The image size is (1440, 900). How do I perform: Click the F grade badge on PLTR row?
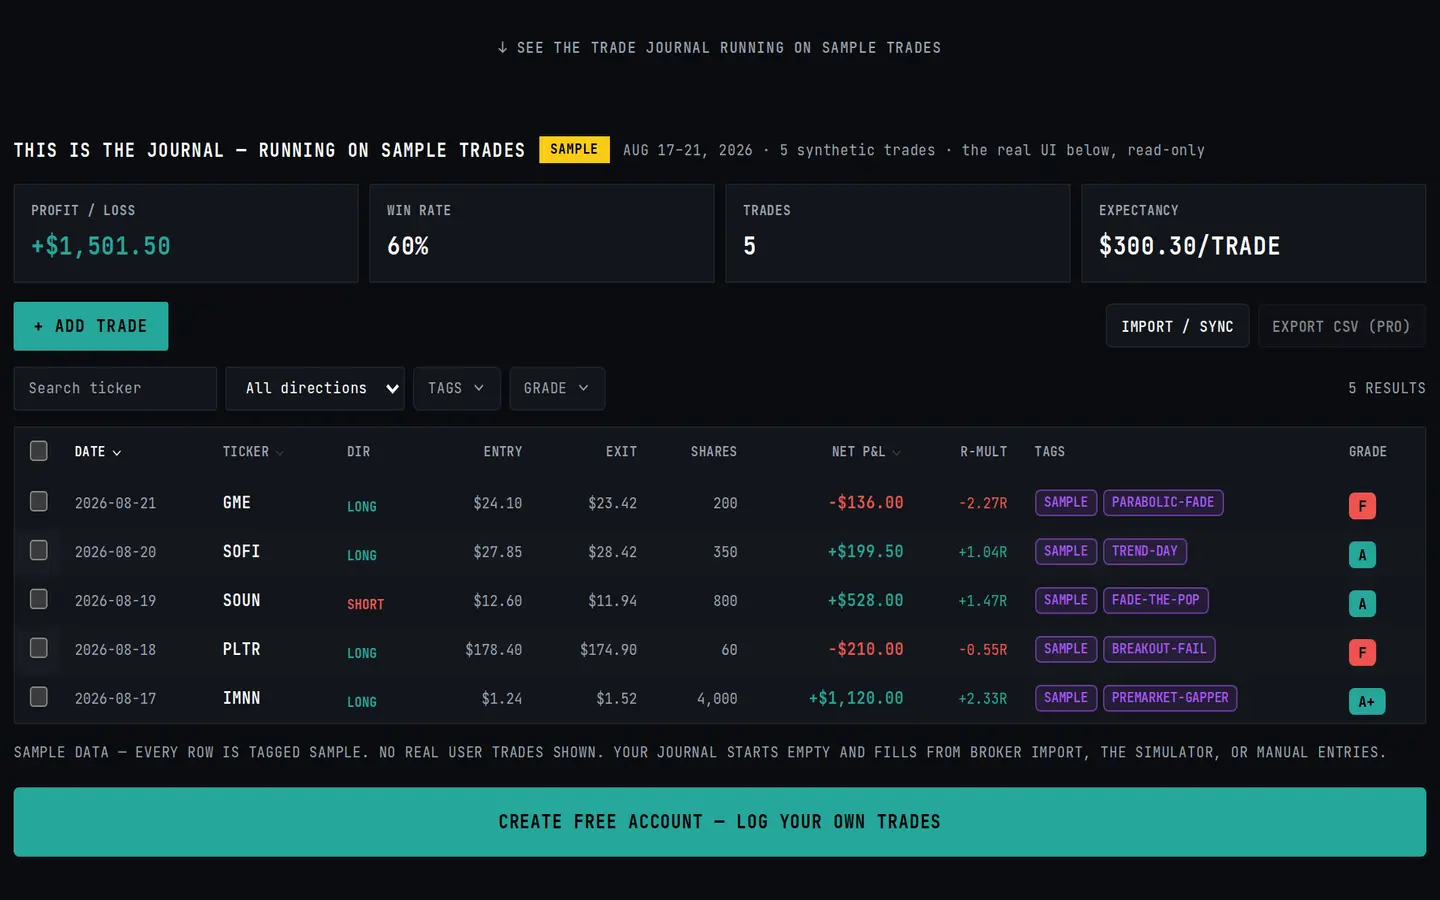point(1362,653)
